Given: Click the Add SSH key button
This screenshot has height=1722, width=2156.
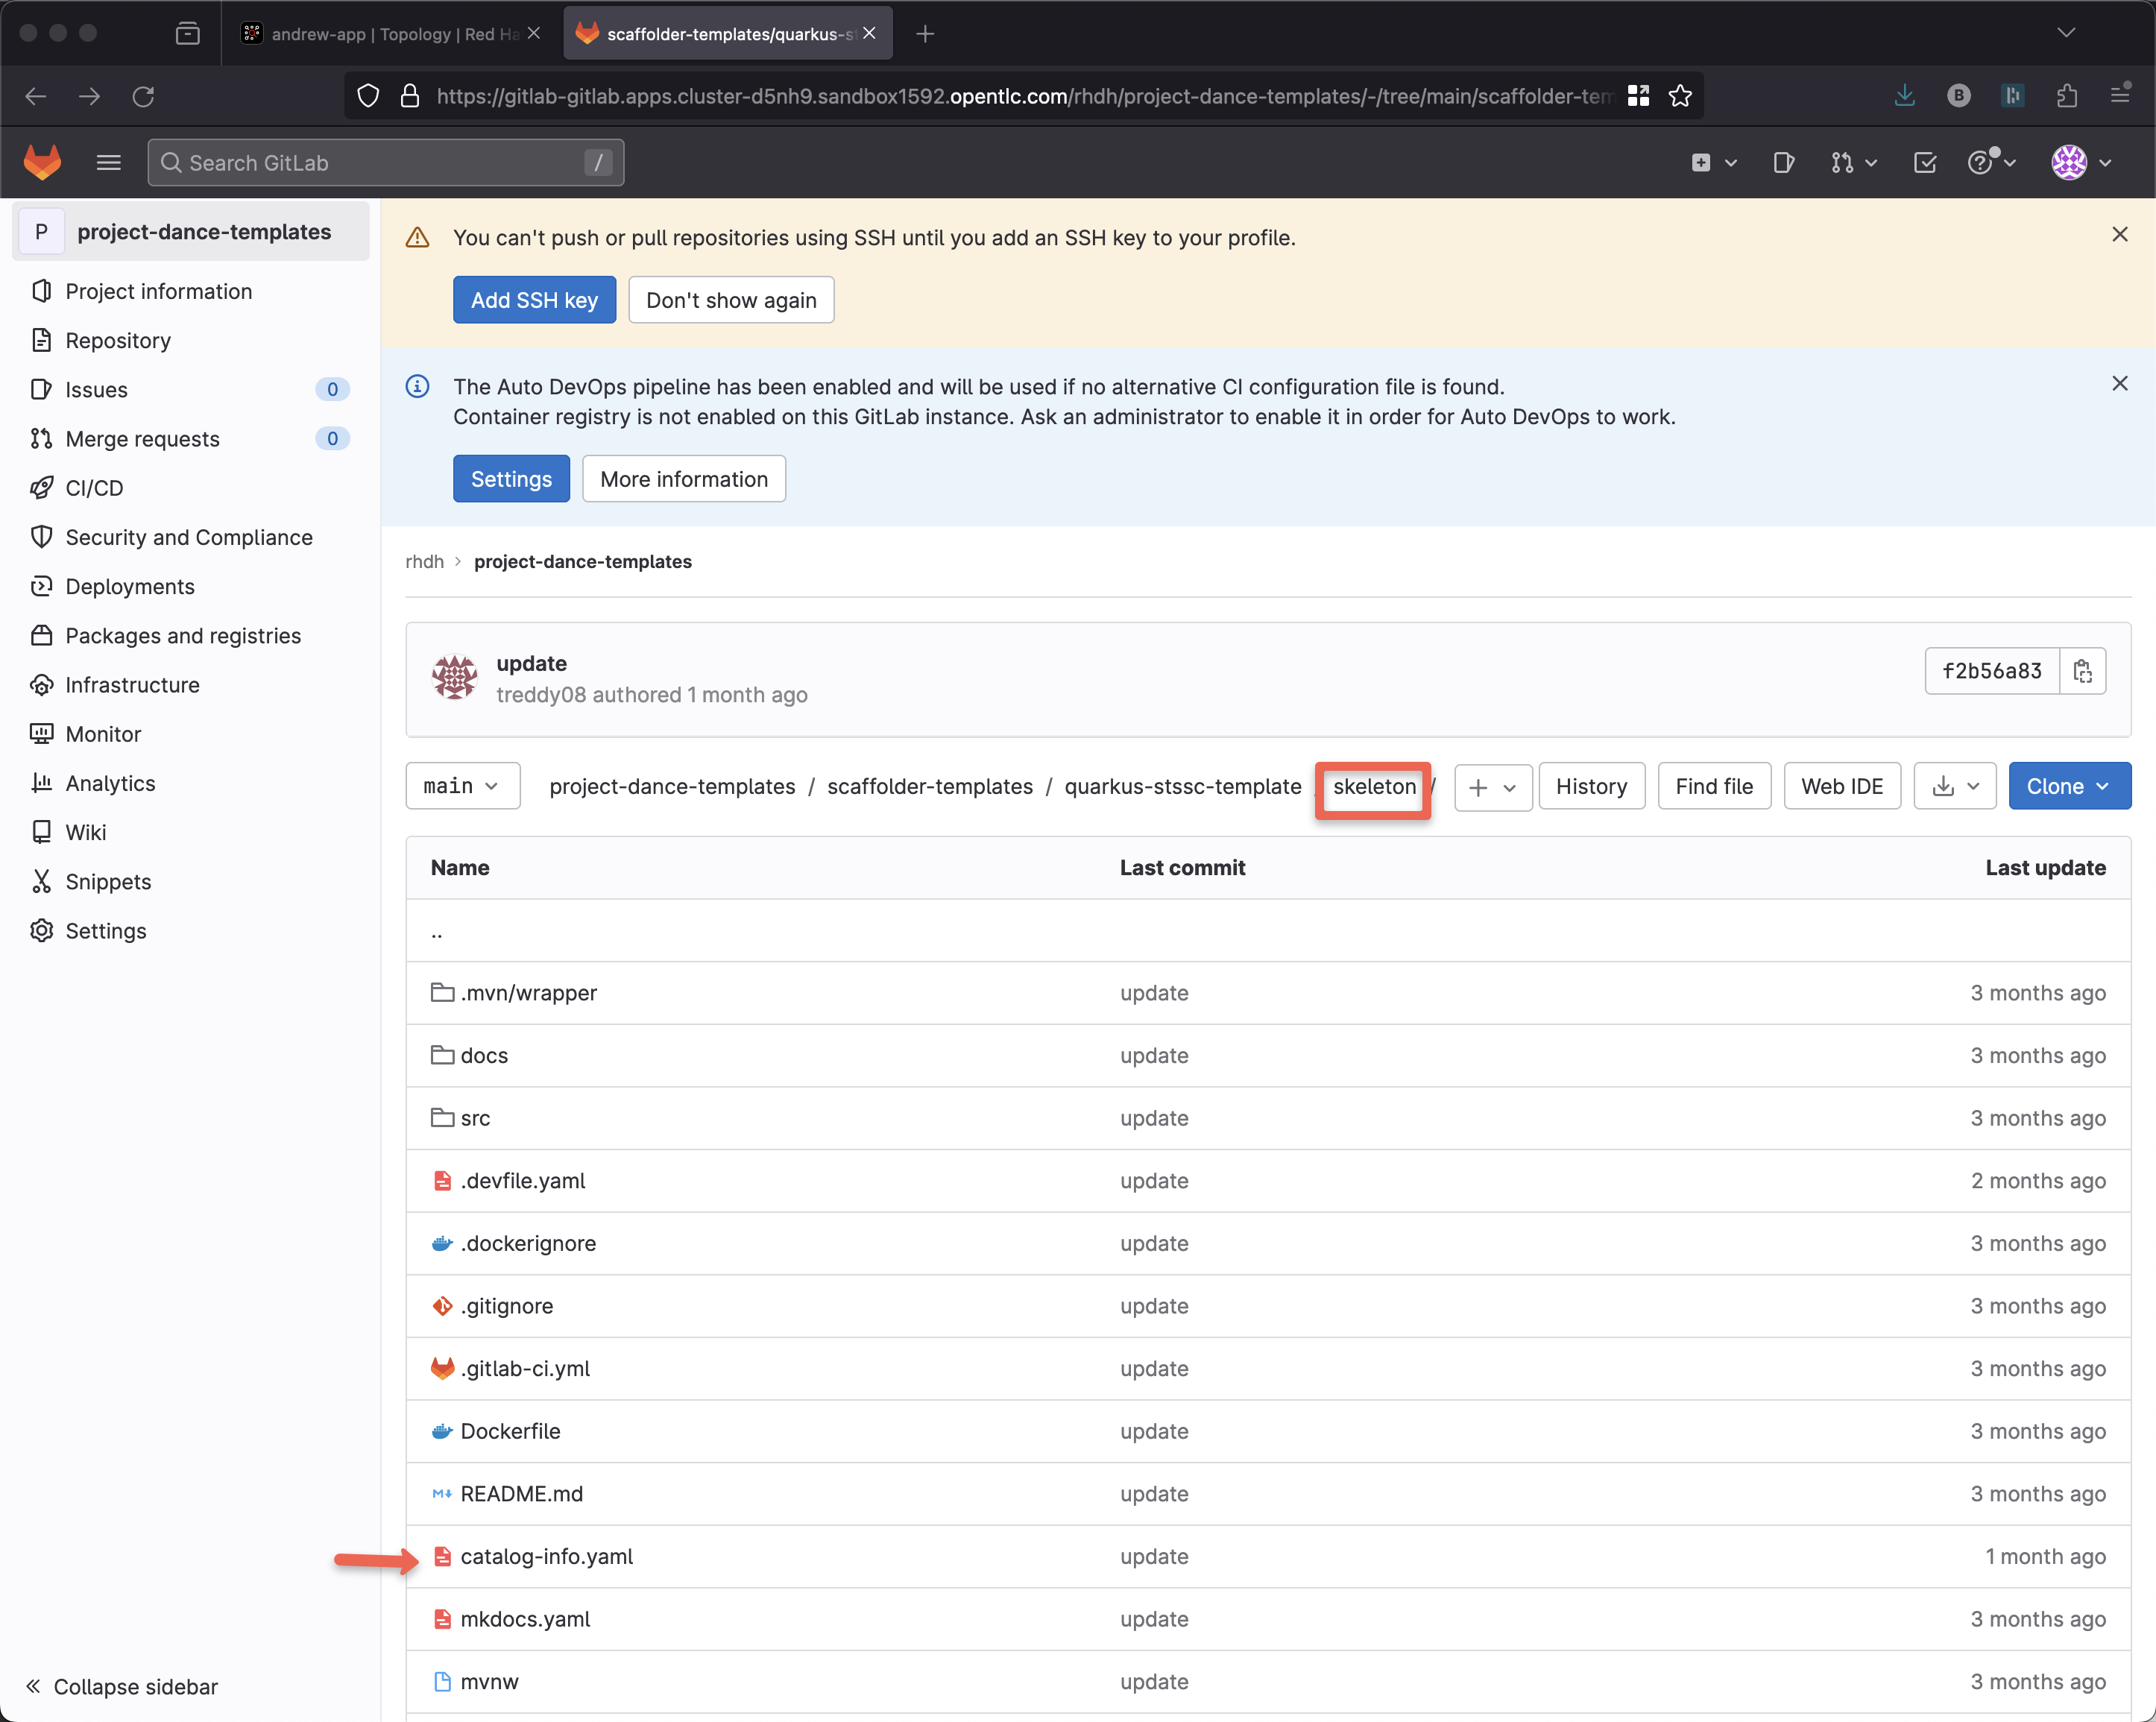Looking at the screenshot, I should click(534, 300).
